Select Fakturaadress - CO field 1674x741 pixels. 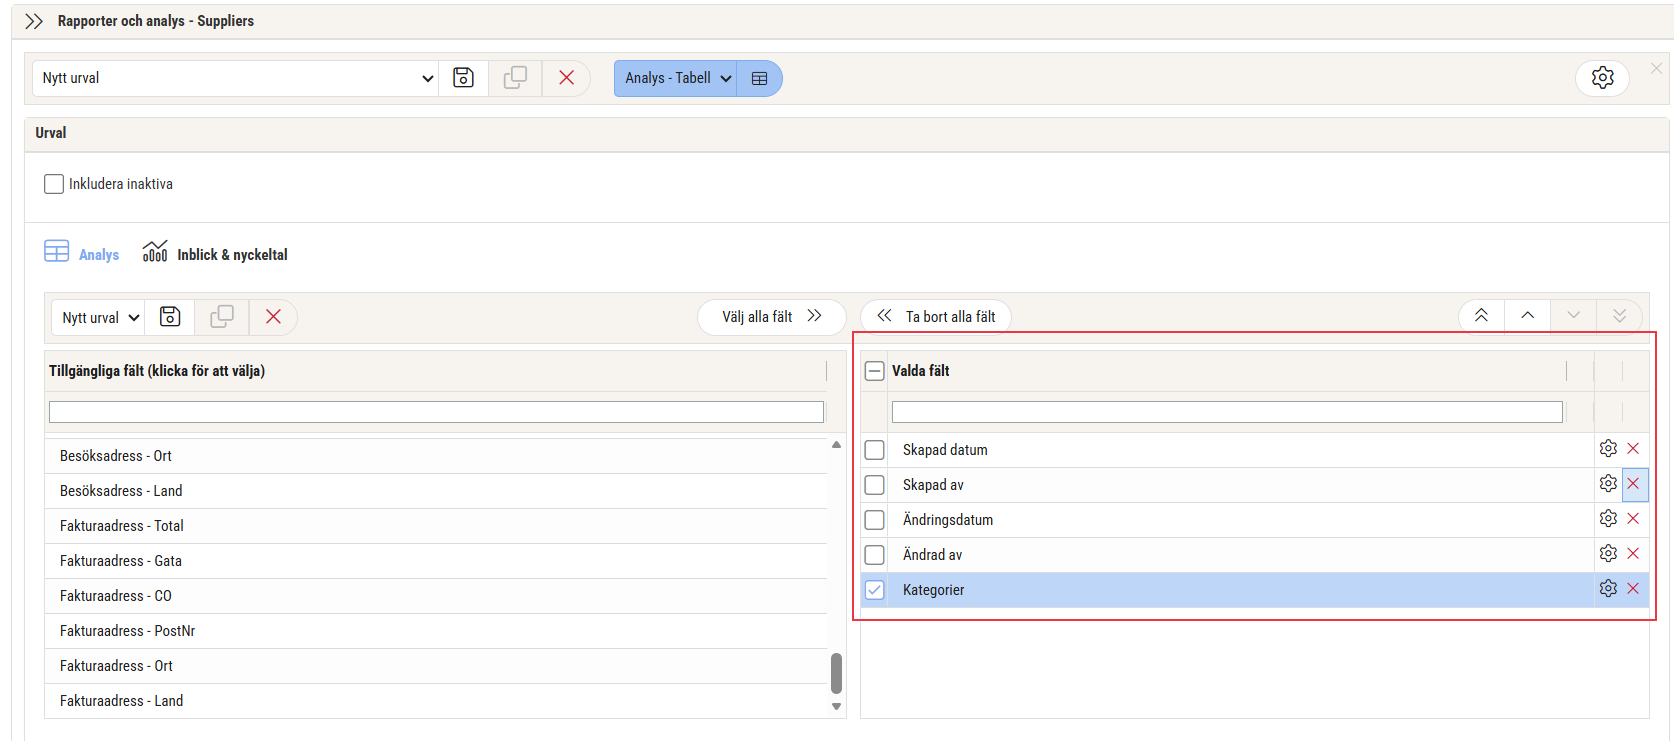point(436,596)
